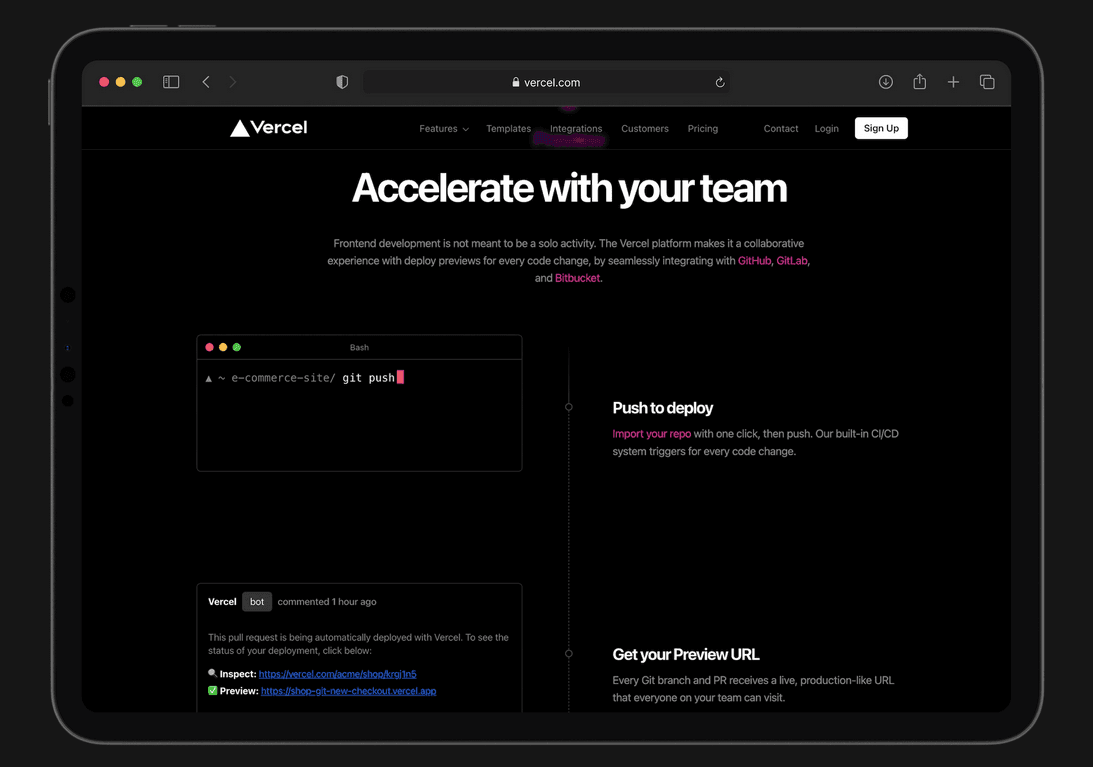Follow the GitHub link in description

(x=754, y=261)
